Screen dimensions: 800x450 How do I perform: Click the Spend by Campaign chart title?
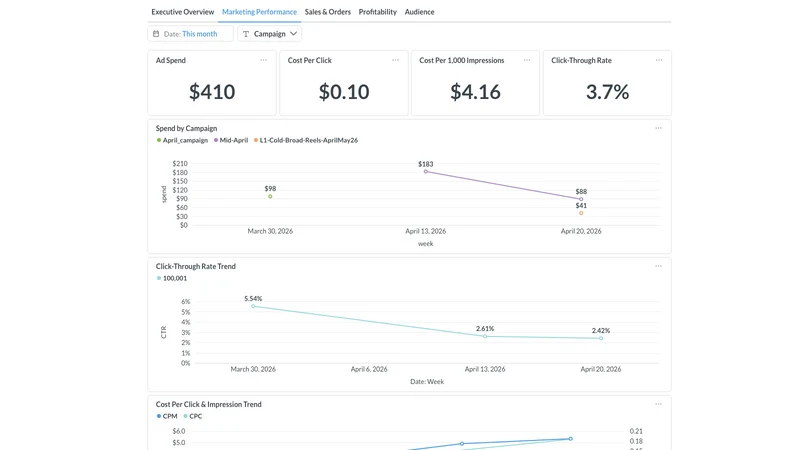pyautogui.click(x=186, y=128)
